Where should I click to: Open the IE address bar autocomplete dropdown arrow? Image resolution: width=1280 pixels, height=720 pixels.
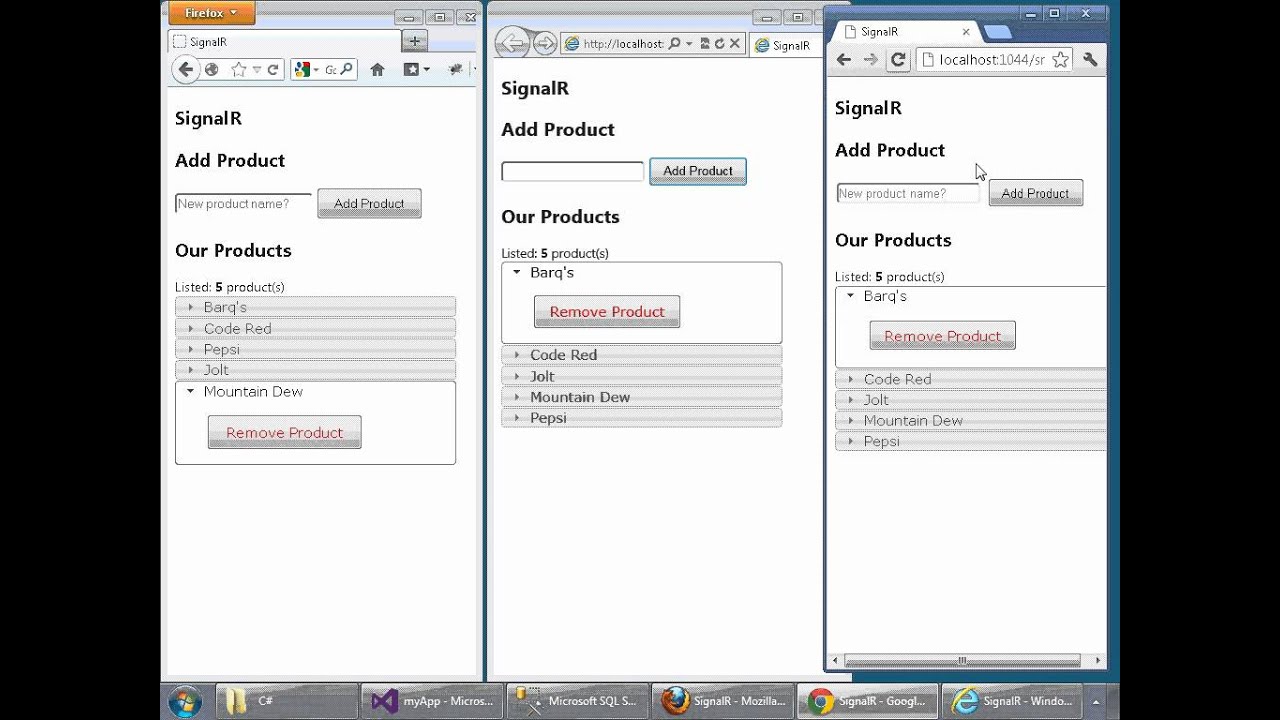(x=689, y=44)
